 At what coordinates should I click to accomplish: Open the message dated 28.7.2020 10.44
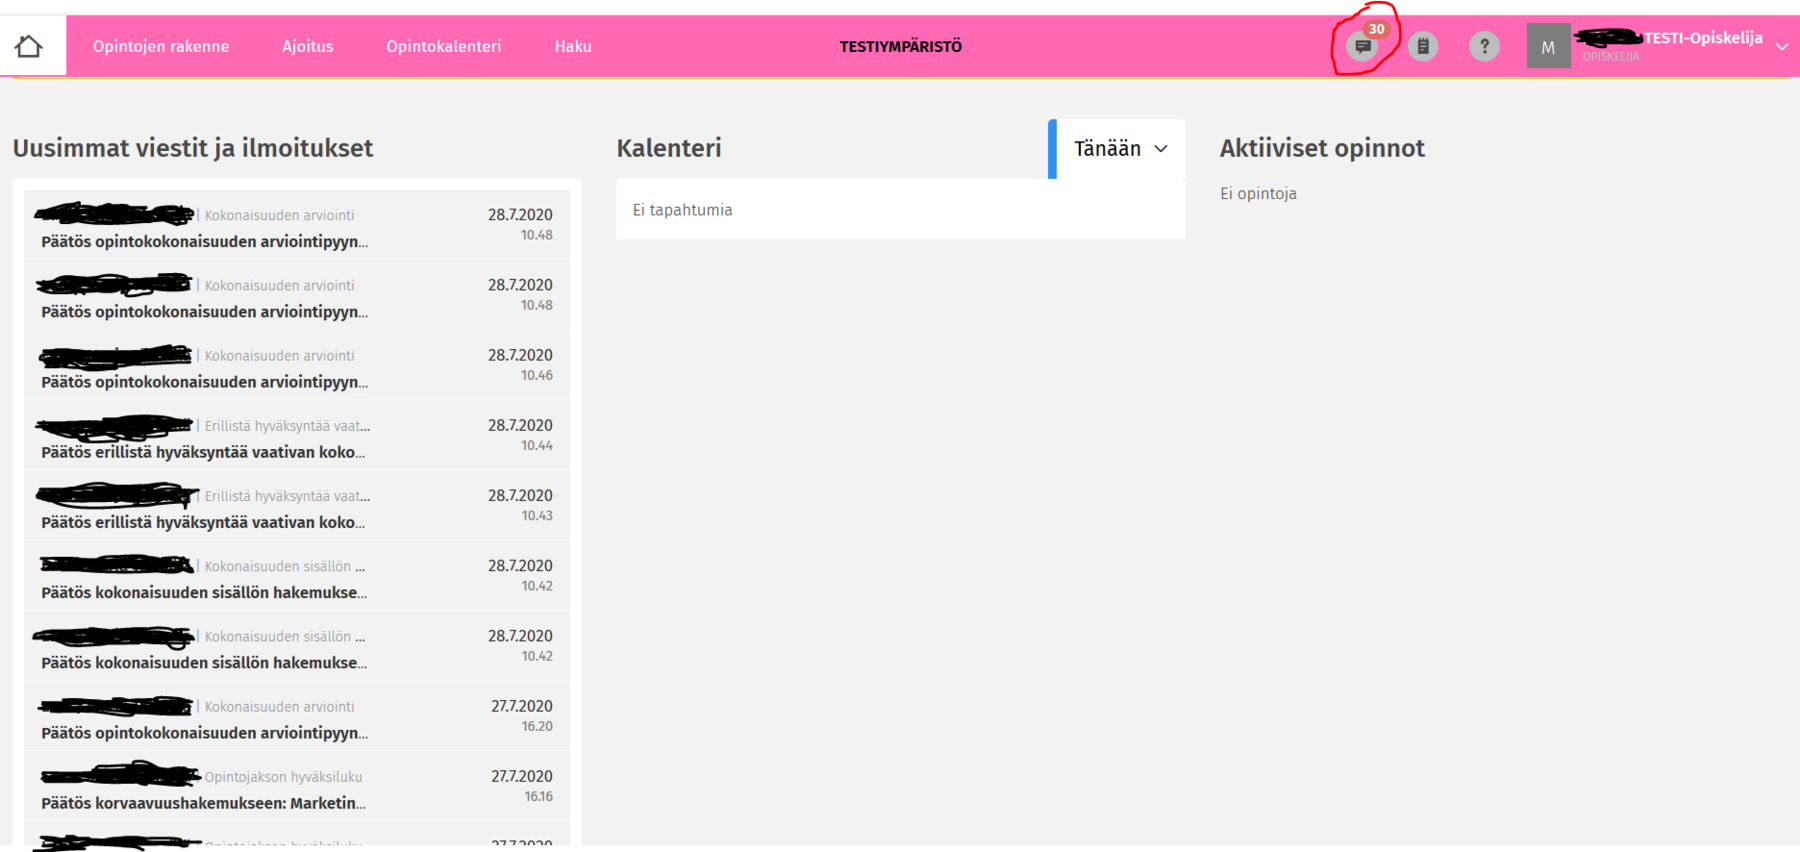[296, 438]
